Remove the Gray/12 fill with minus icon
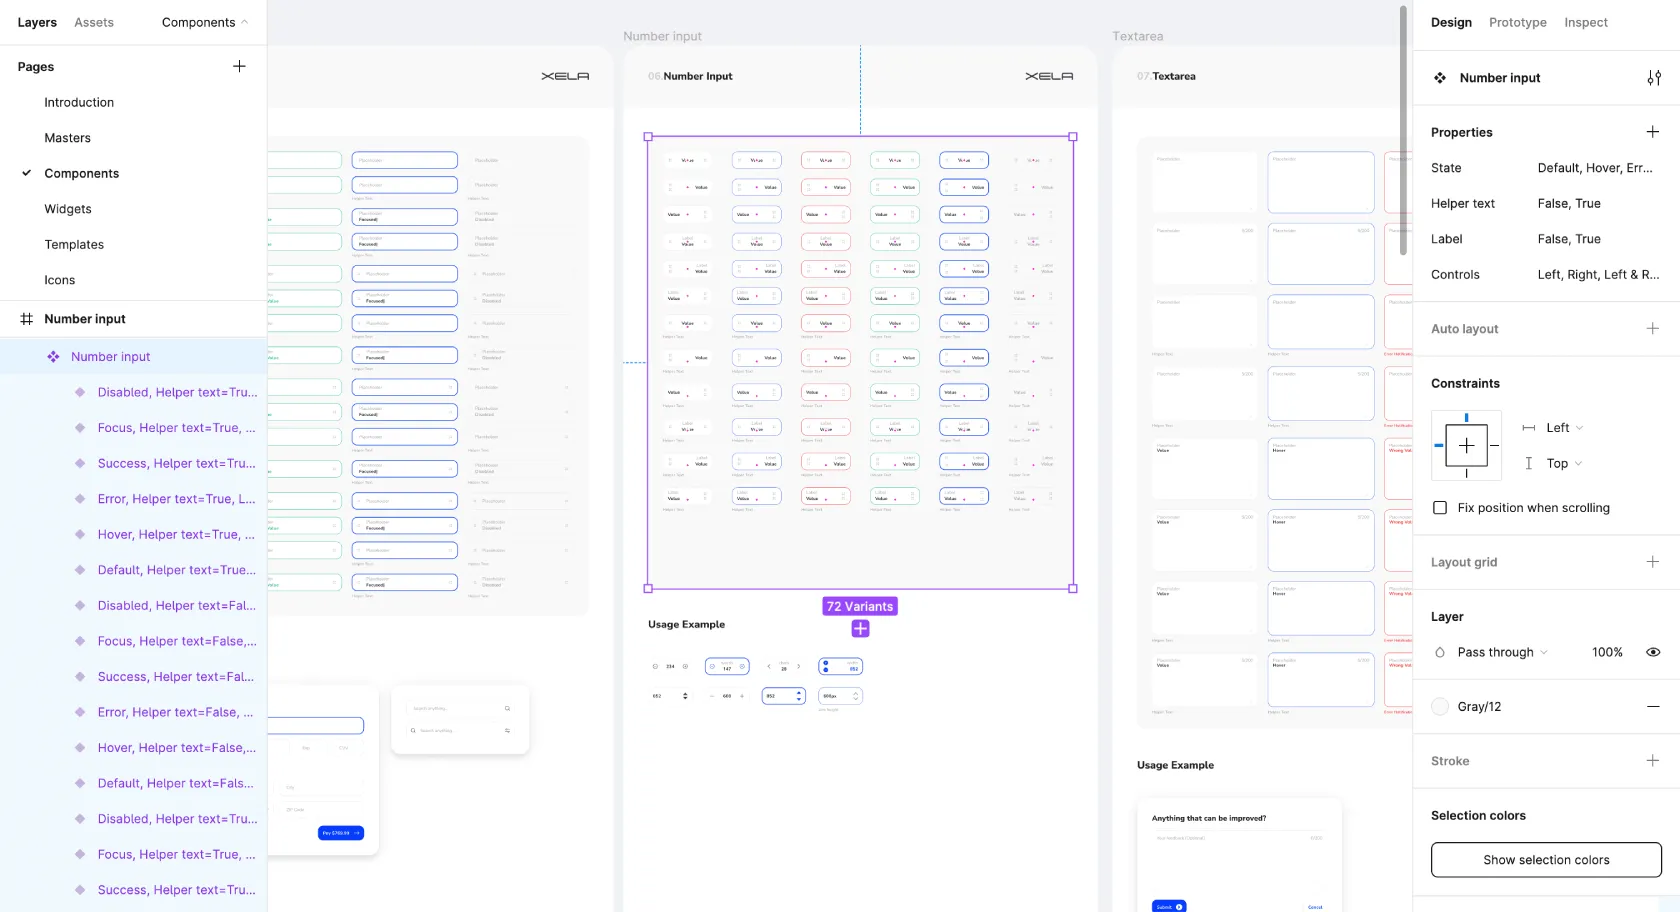Viewport: 1680px width, 912px height. [1652, 707]
